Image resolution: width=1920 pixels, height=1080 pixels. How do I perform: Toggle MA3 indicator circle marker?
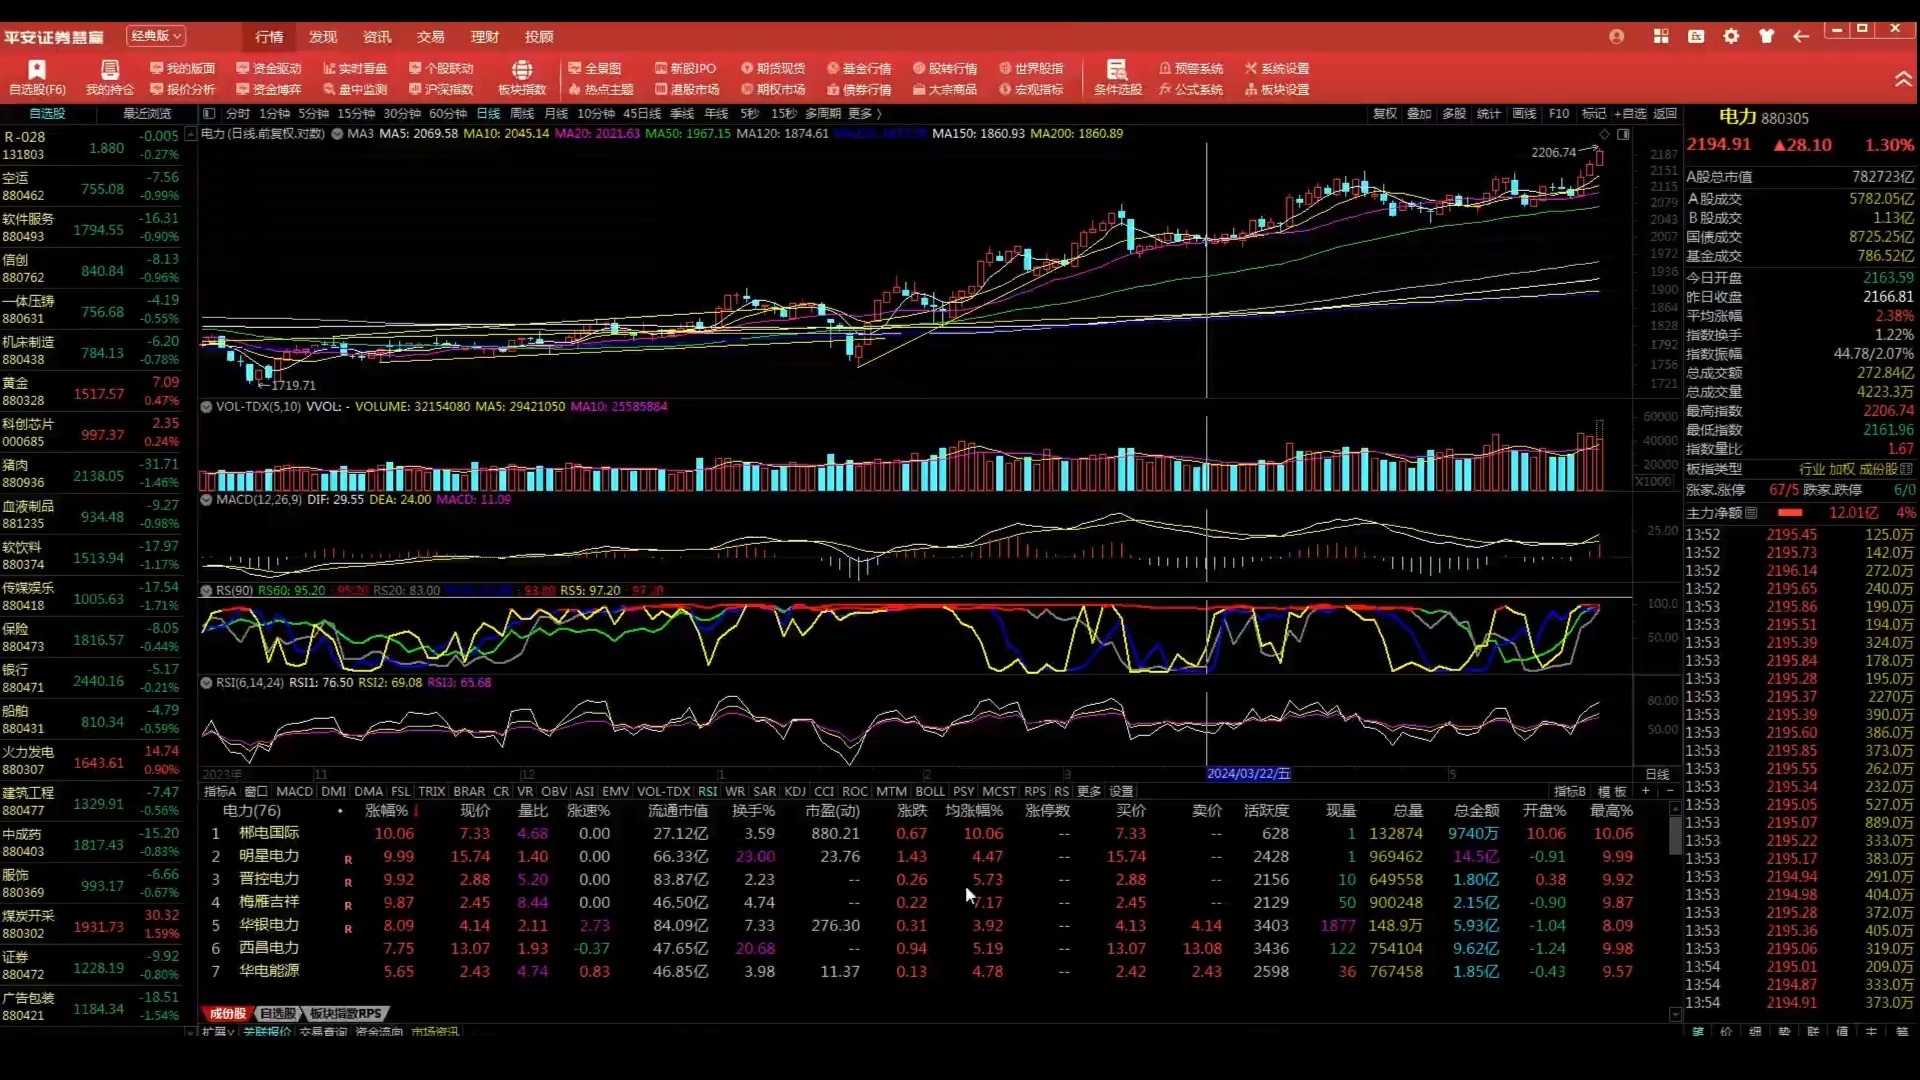point(338,133)
